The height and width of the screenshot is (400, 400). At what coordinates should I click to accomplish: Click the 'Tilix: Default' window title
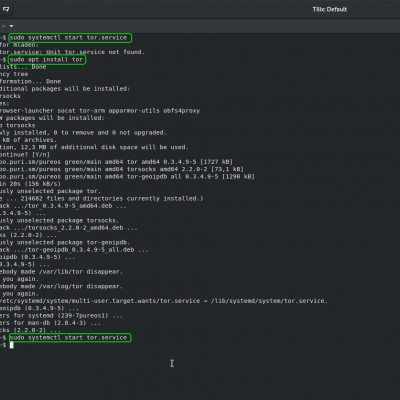click(x=330, y=9)
